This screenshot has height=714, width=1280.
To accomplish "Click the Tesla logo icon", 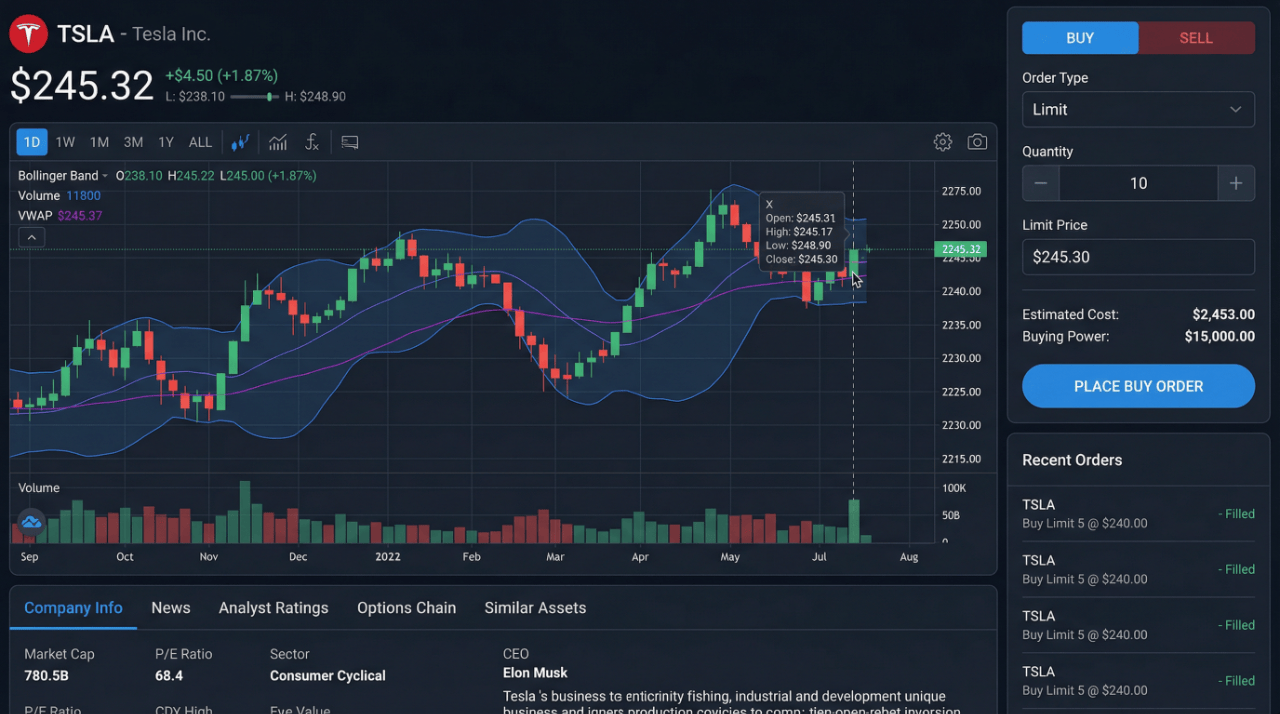I will [x=29, y=34].
